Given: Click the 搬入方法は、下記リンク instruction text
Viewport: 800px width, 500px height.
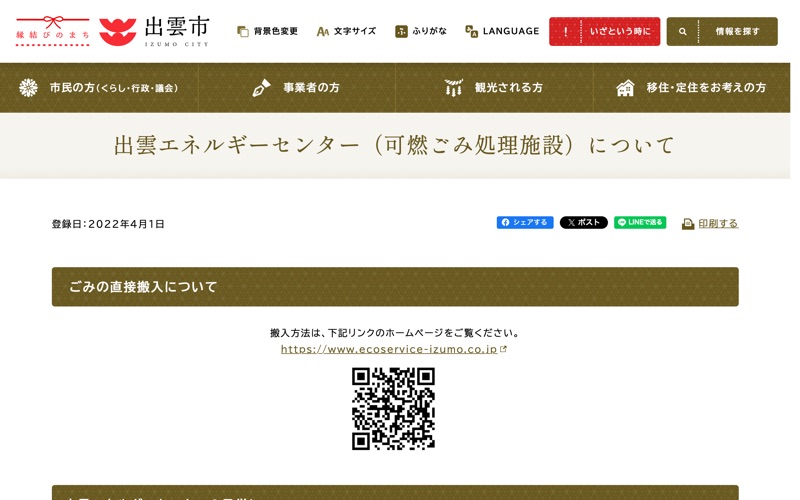Looking at the screenshot, I should pyautogui.click(x=394, y=333).
